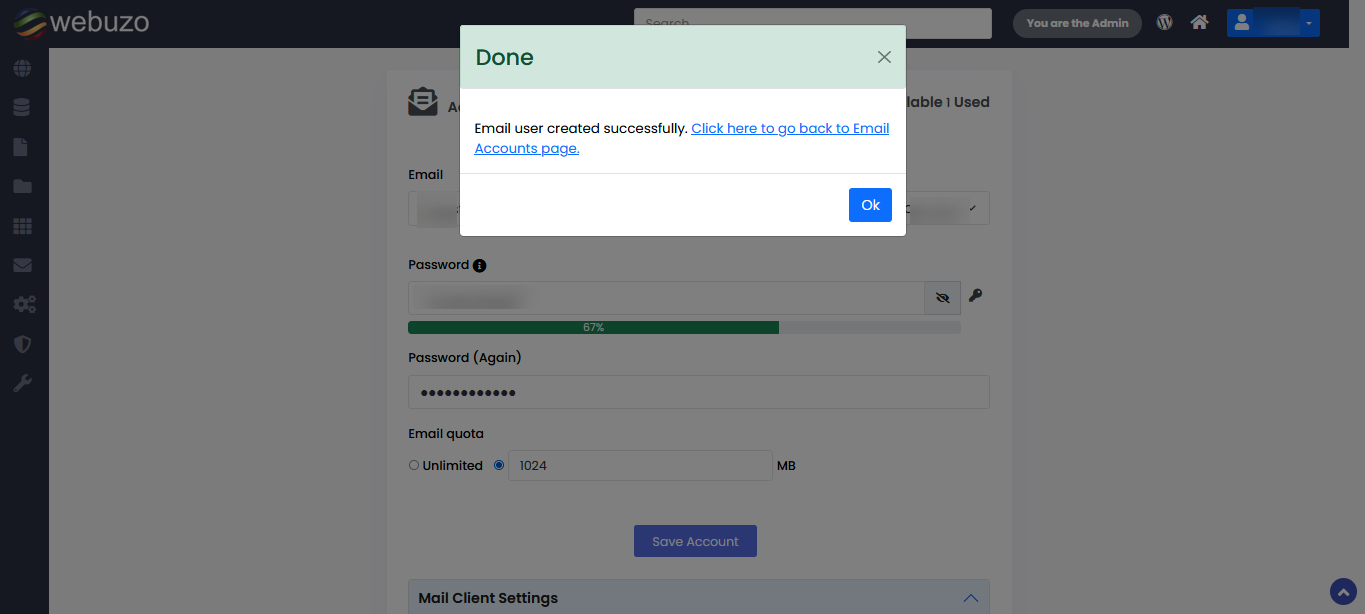The image size is (1365, 614).
Task: Click the wrench tools sidebar icon
Action: (22, 383)
